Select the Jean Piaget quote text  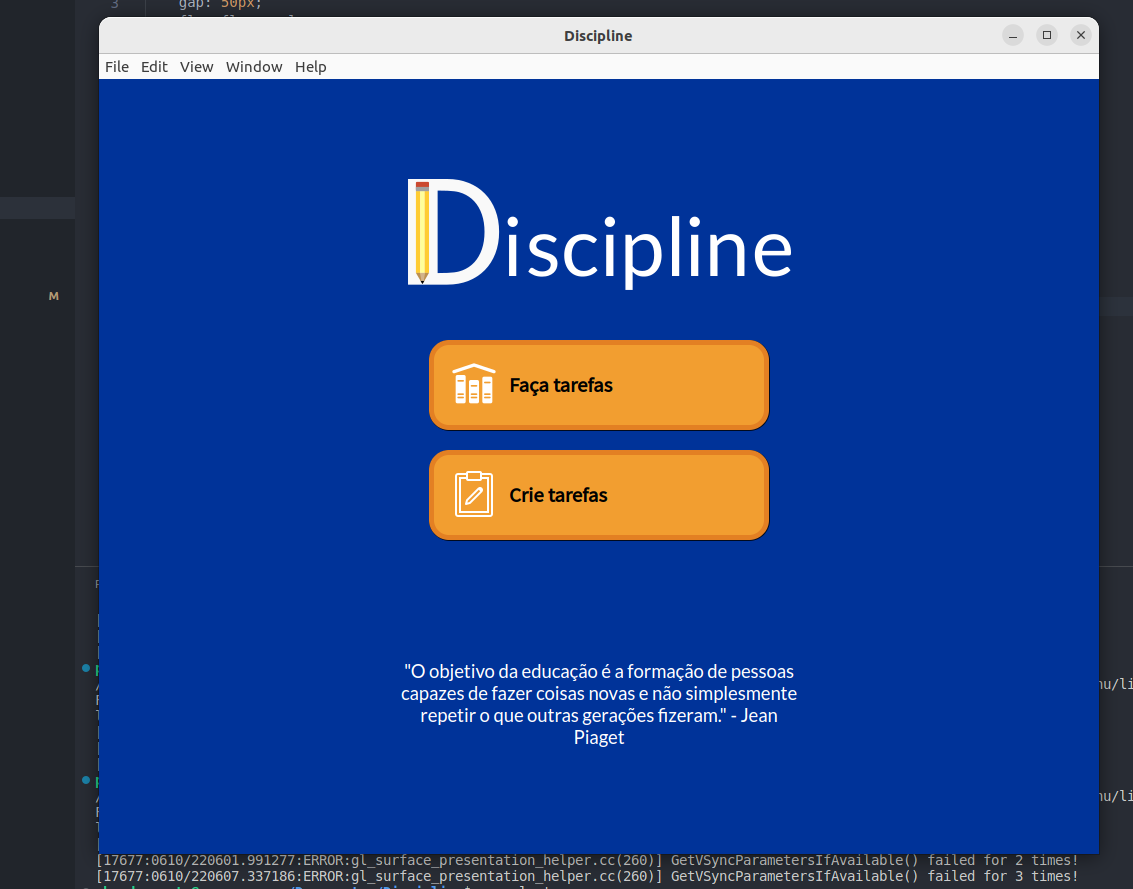tap(598, 703)
